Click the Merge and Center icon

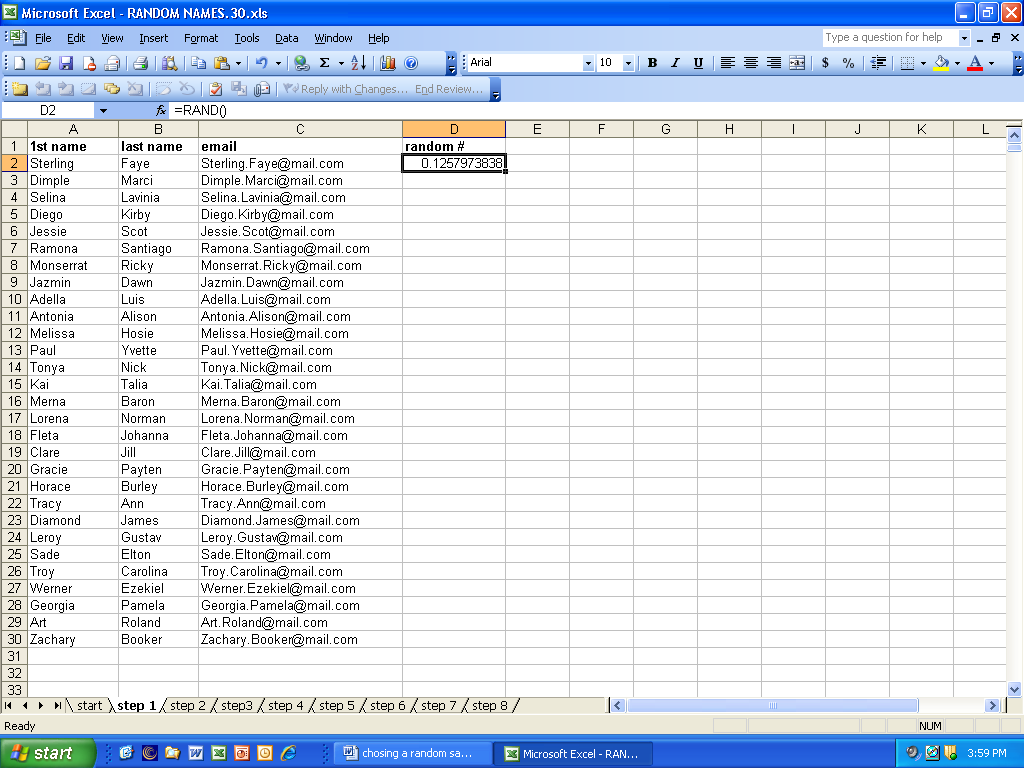[x=797, y=63]
